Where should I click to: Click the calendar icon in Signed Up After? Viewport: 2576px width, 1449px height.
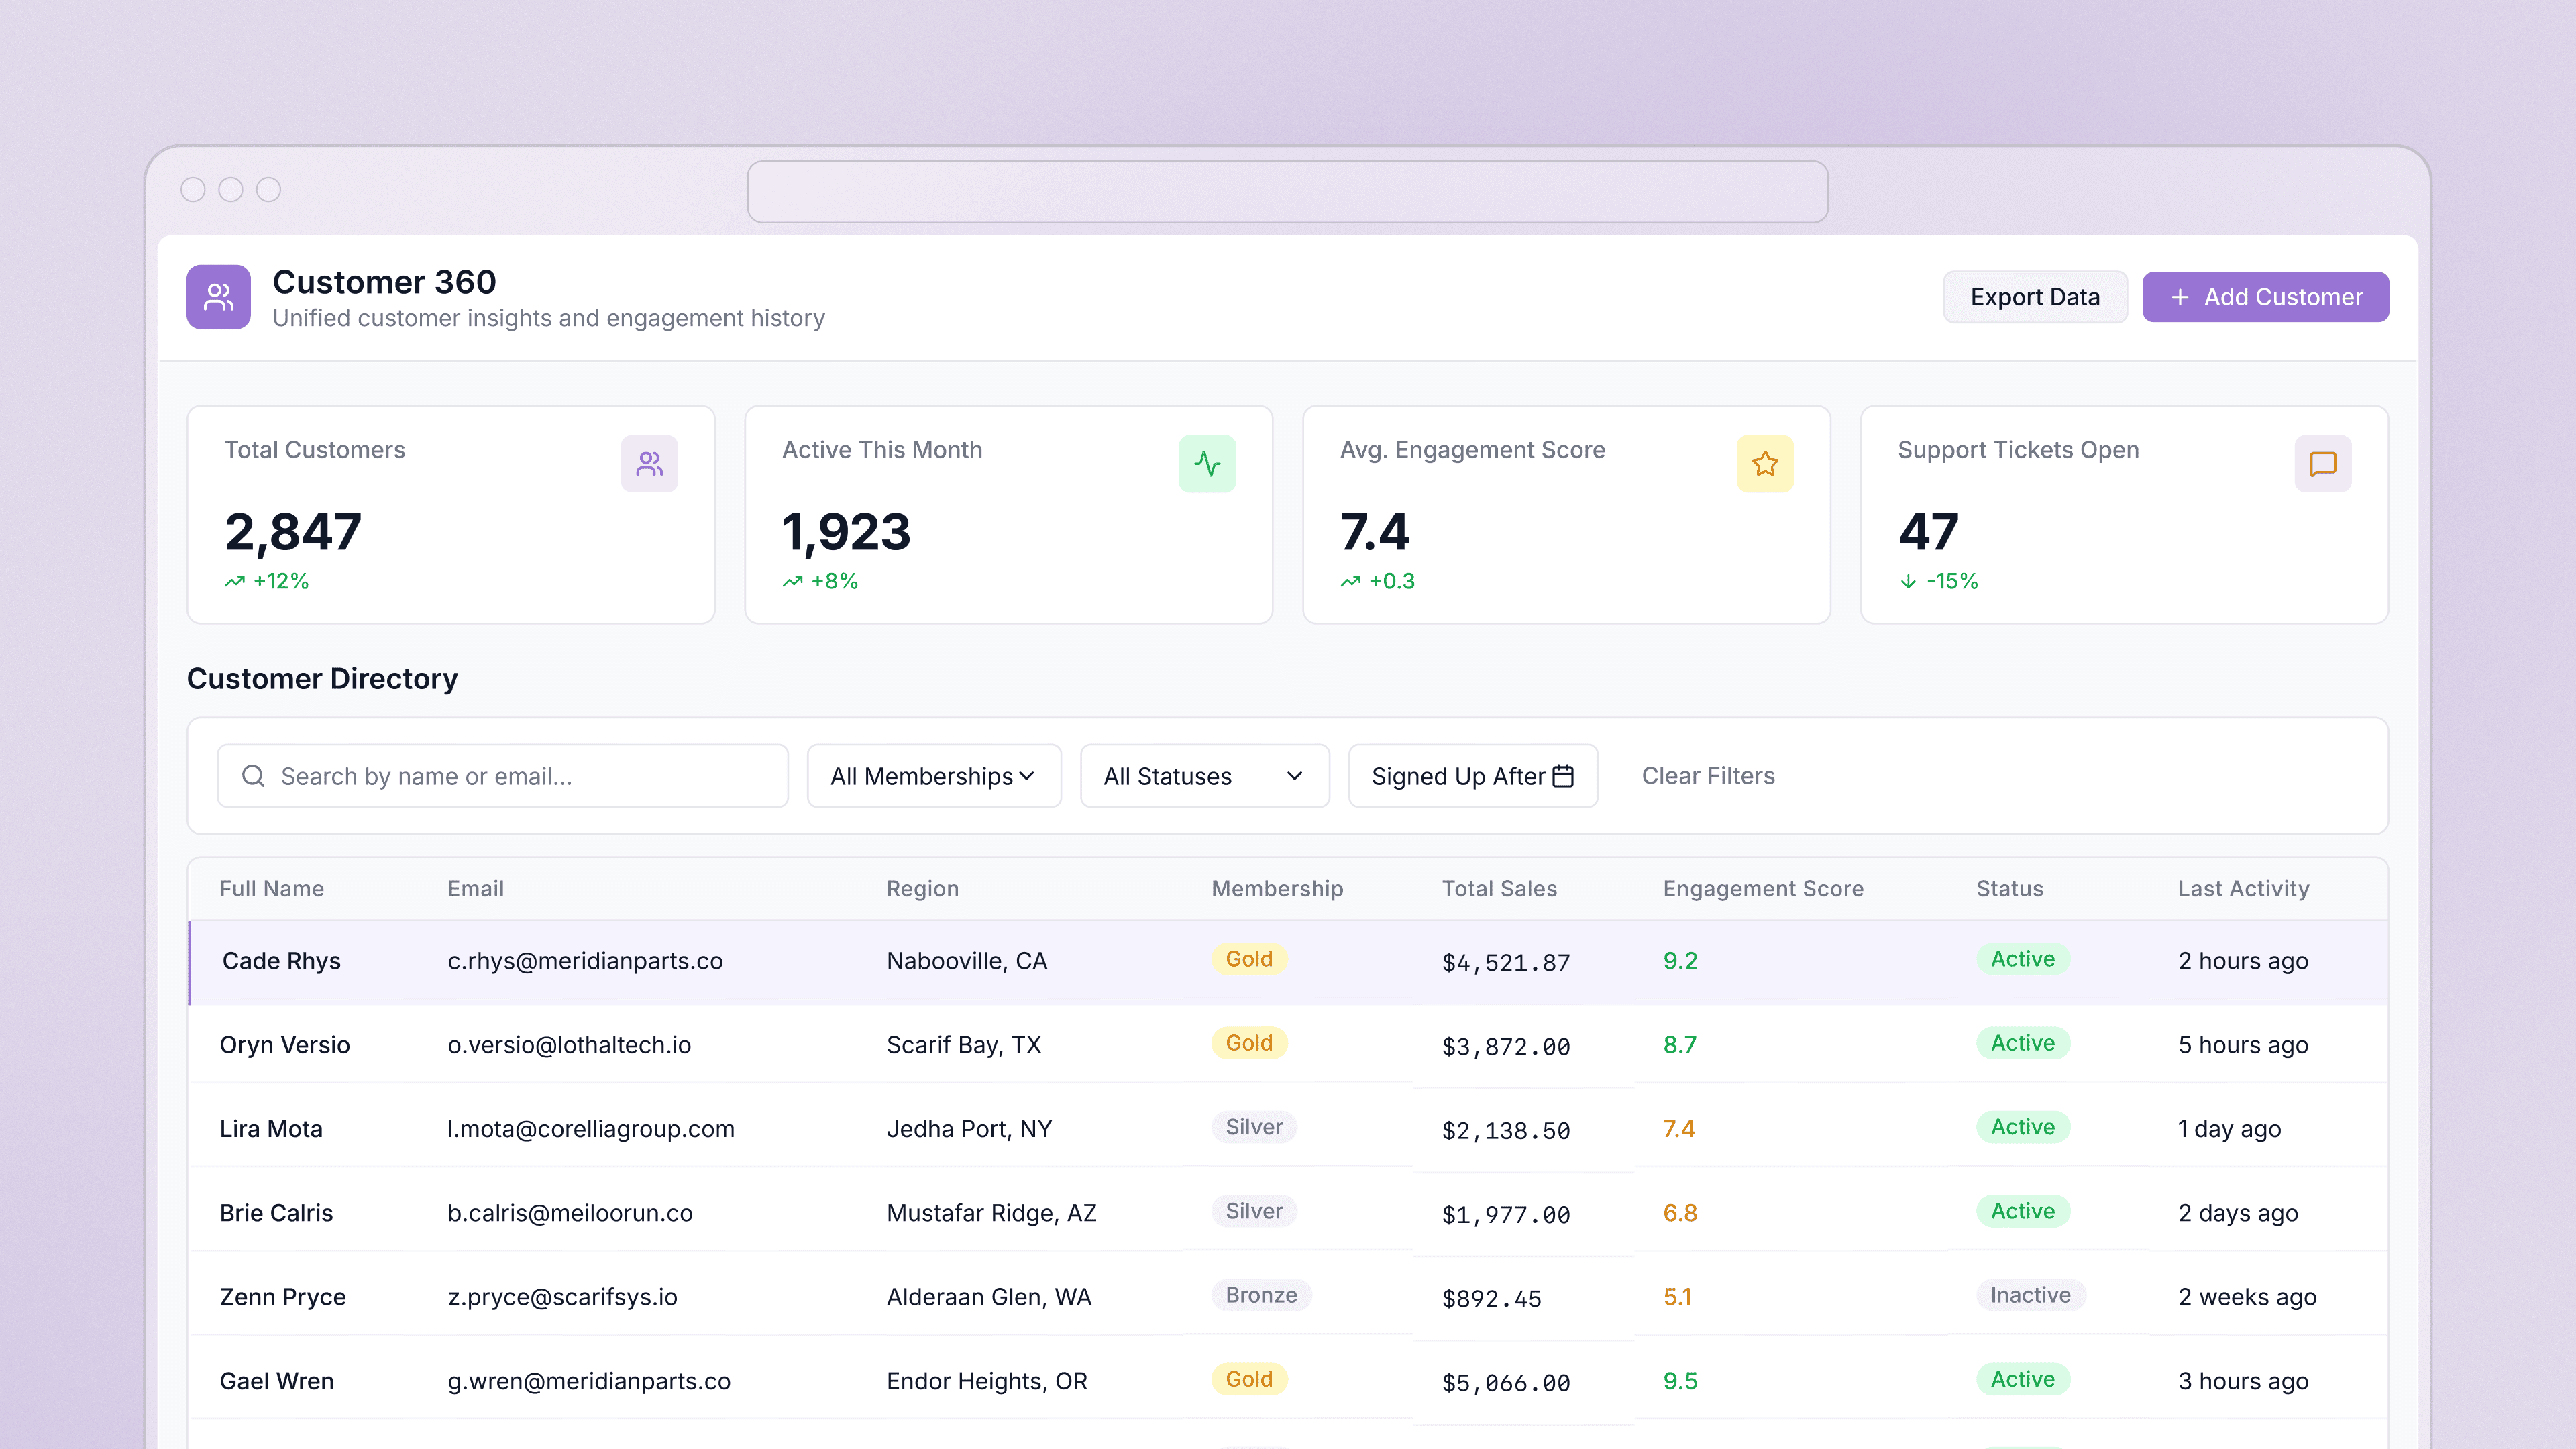(x=1563, y=776)
